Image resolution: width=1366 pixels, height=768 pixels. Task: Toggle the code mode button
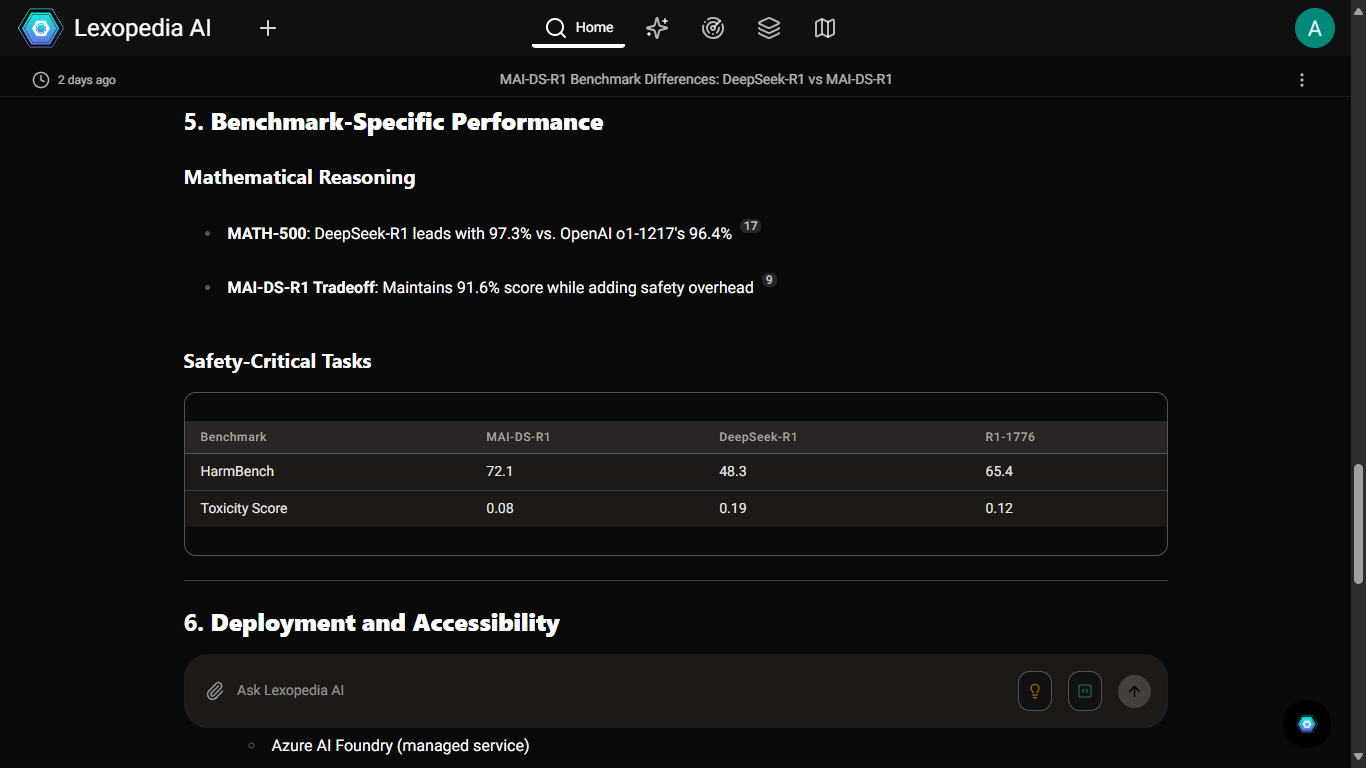tap(1085, 691)
